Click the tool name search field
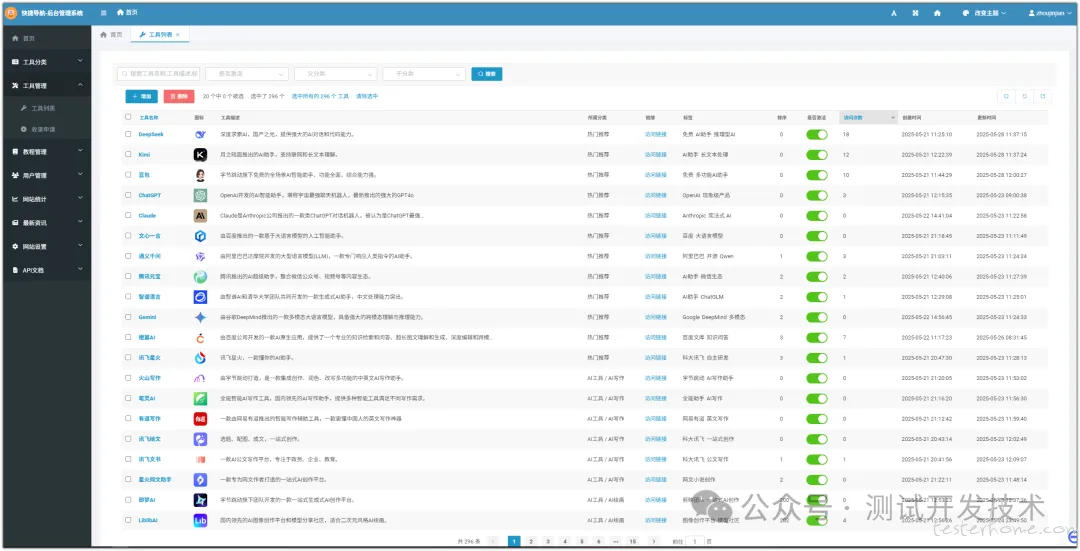This screenshot has height=551, width=1080. click(x=158, y=74)
